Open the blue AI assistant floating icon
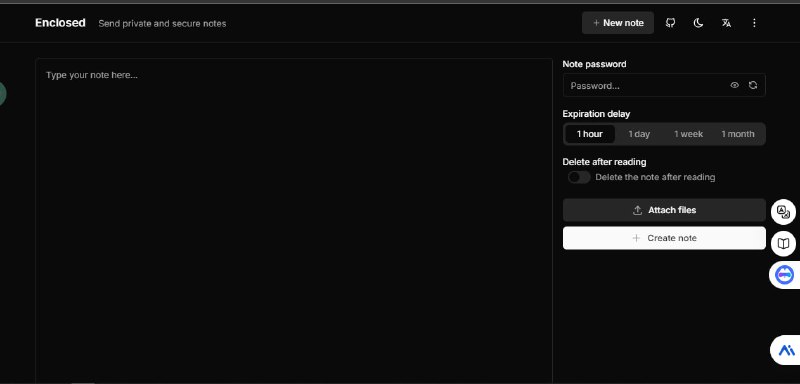The image size is (800, 384). (786, 350)
